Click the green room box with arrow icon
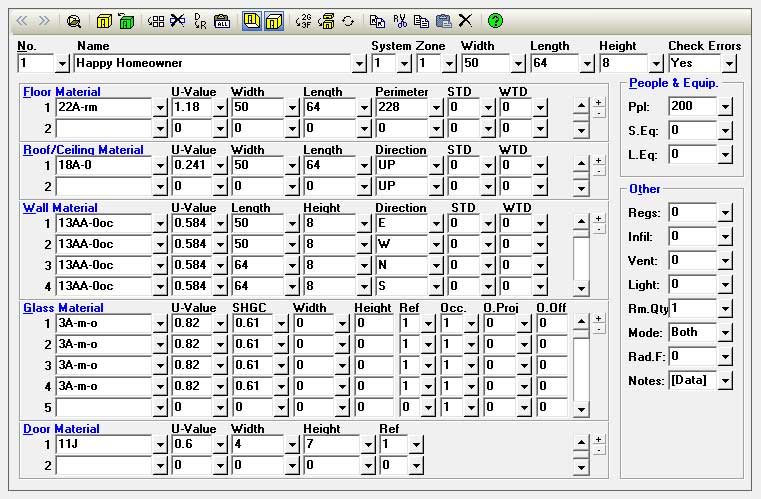This screenshot has width=761, height=499. click(x=126, y=21)
